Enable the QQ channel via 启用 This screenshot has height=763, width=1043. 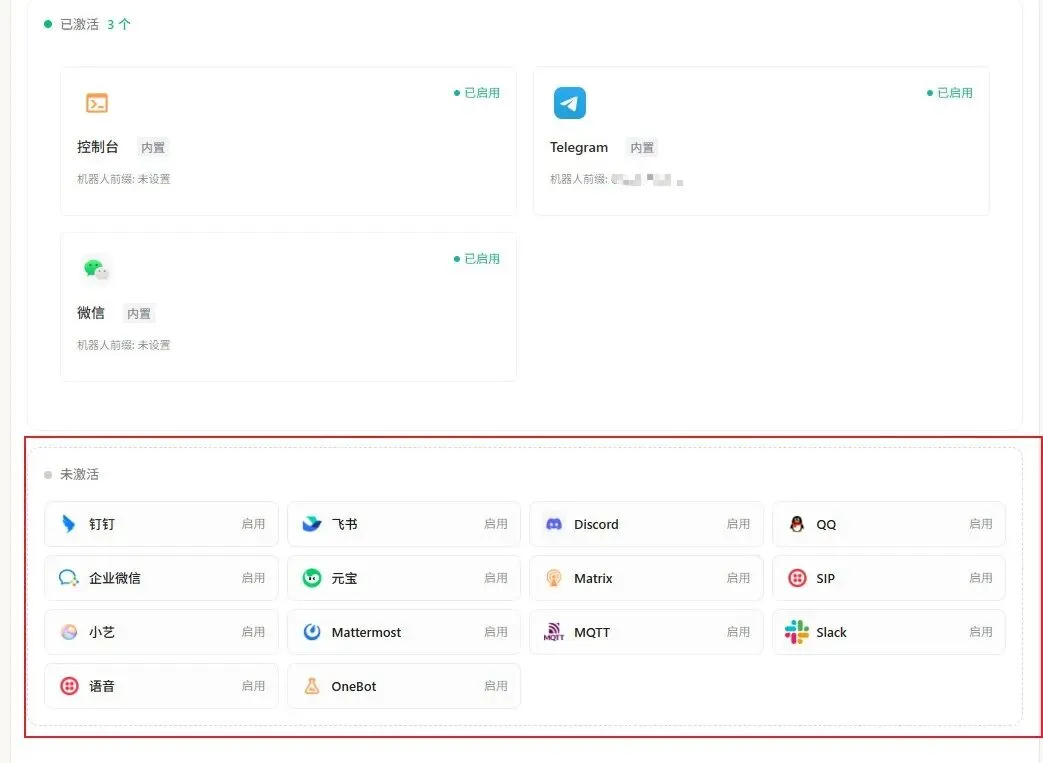pyautogui.click(x=981, y=524)
